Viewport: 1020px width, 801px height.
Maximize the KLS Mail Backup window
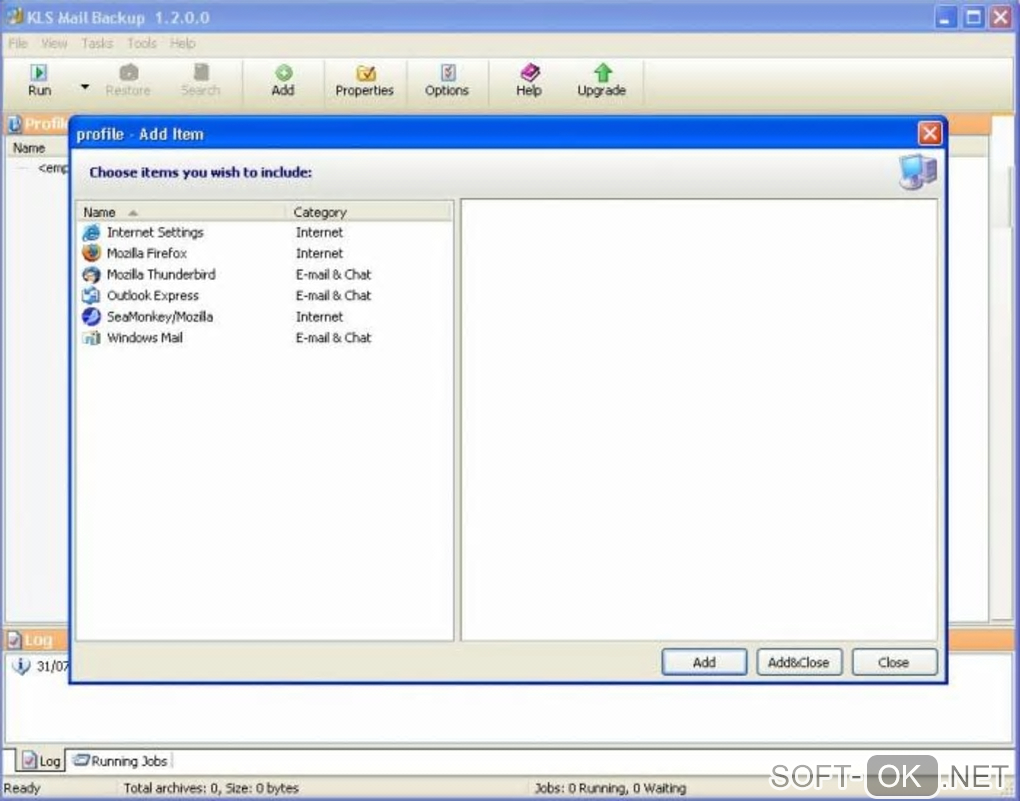tap(974, 17)
